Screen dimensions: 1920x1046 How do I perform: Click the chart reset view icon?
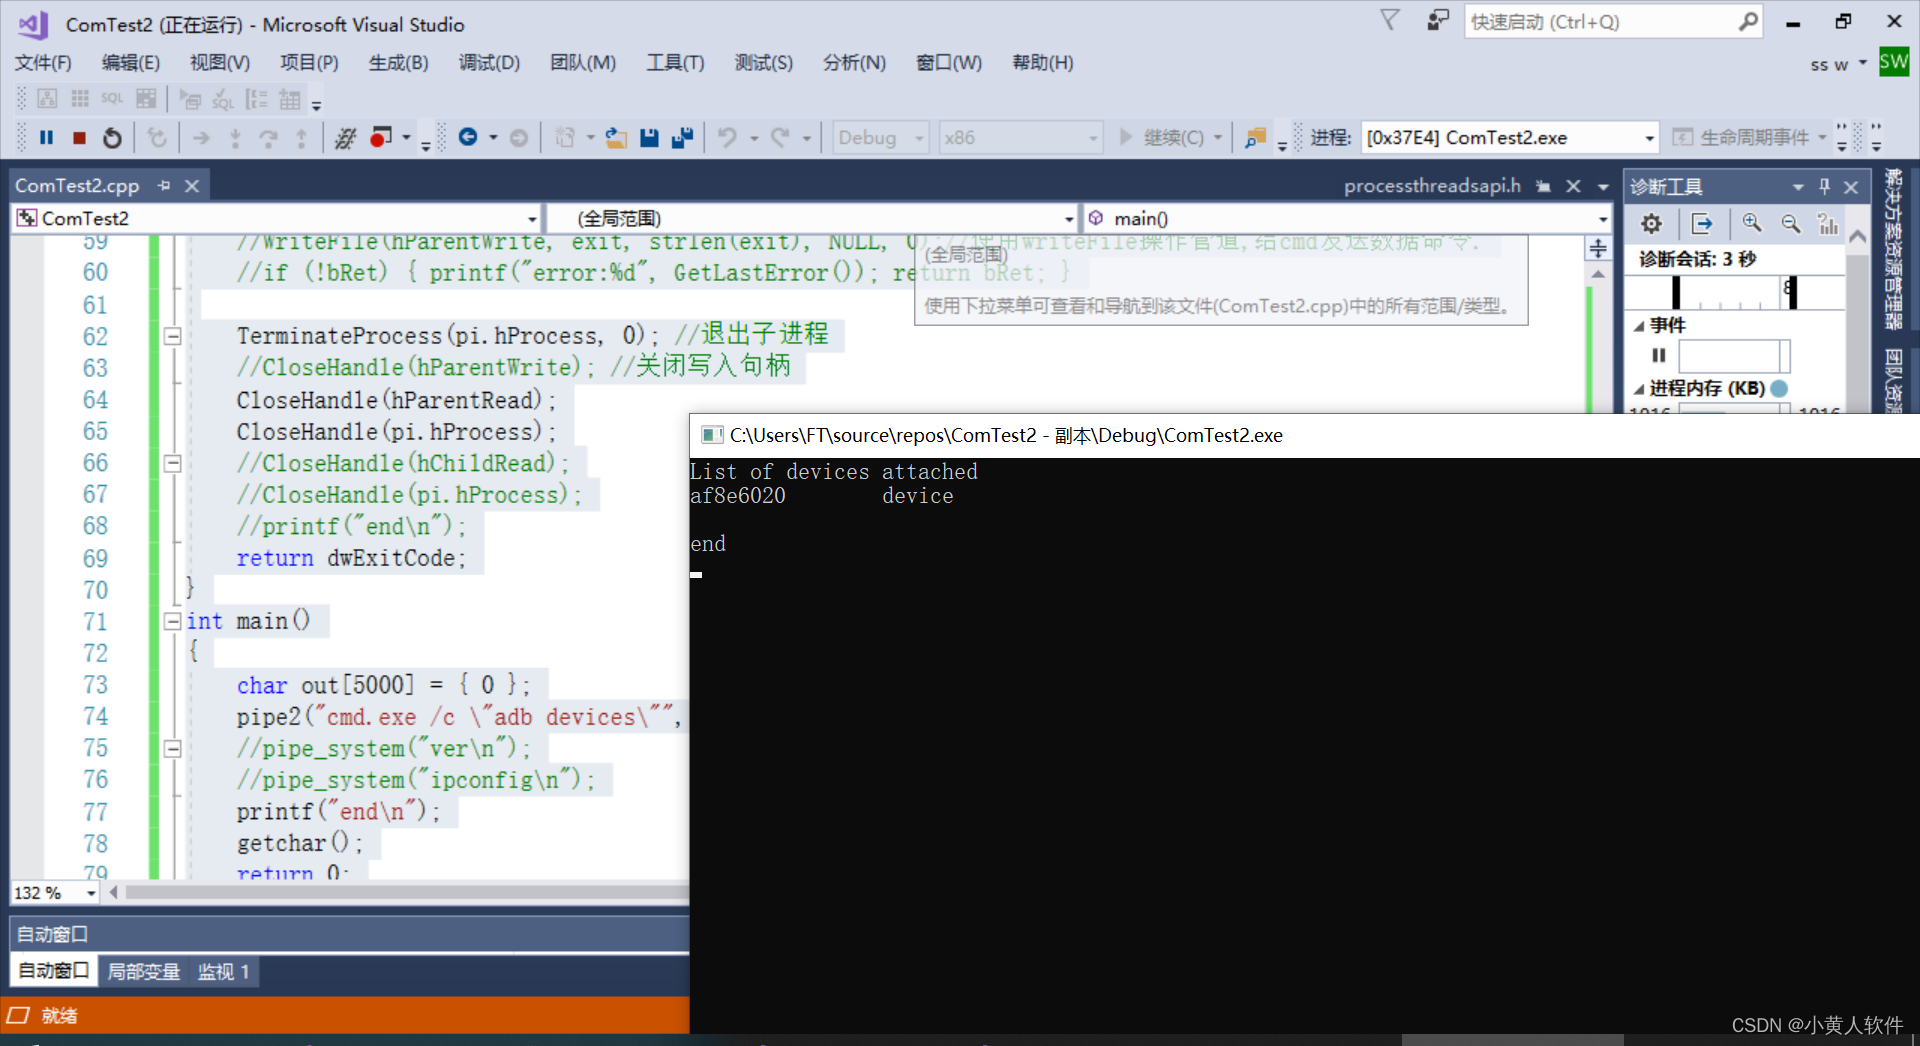1828,223
